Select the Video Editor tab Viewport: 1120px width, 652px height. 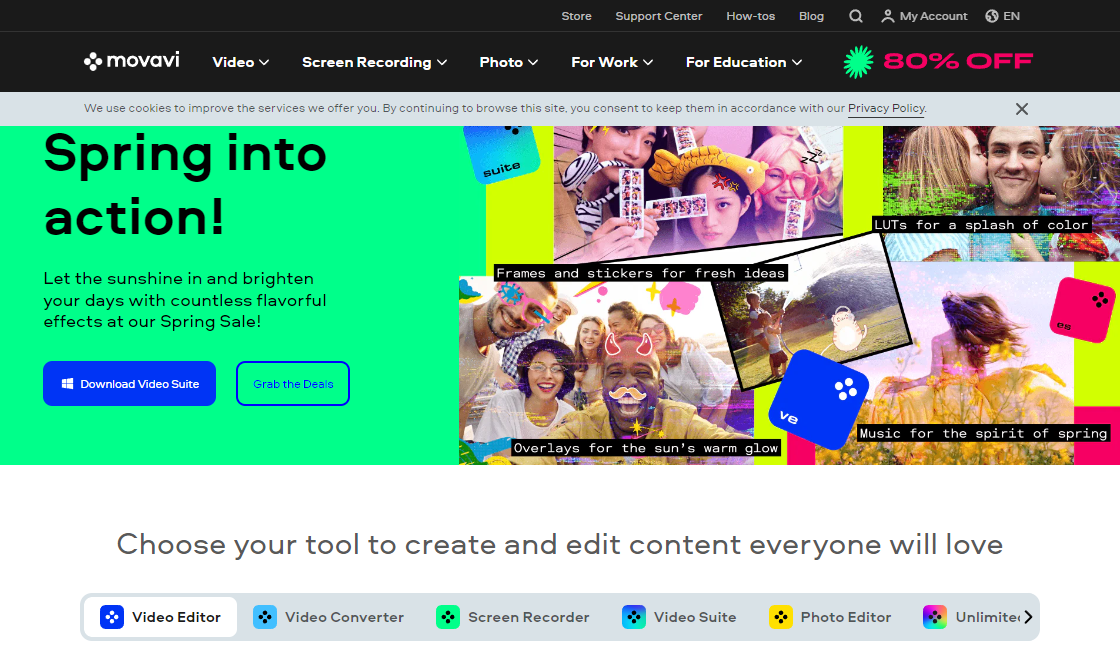point(160,617)
